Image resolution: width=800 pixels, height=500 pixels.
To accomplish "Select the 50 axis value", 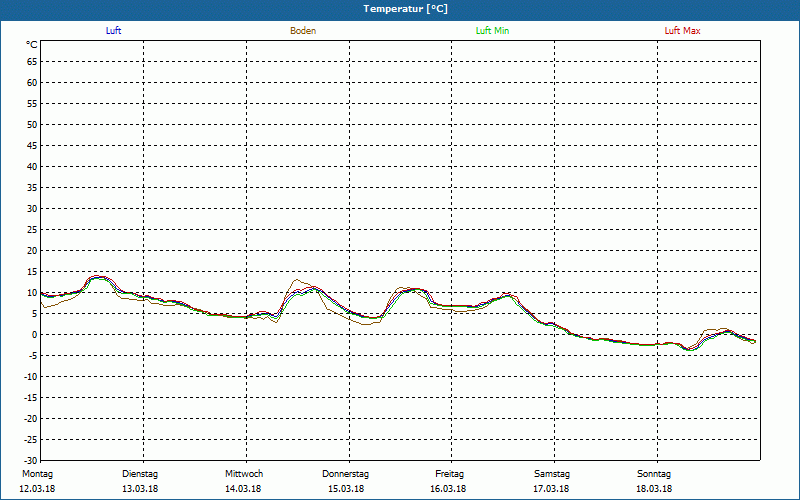I will pos(32,124).
